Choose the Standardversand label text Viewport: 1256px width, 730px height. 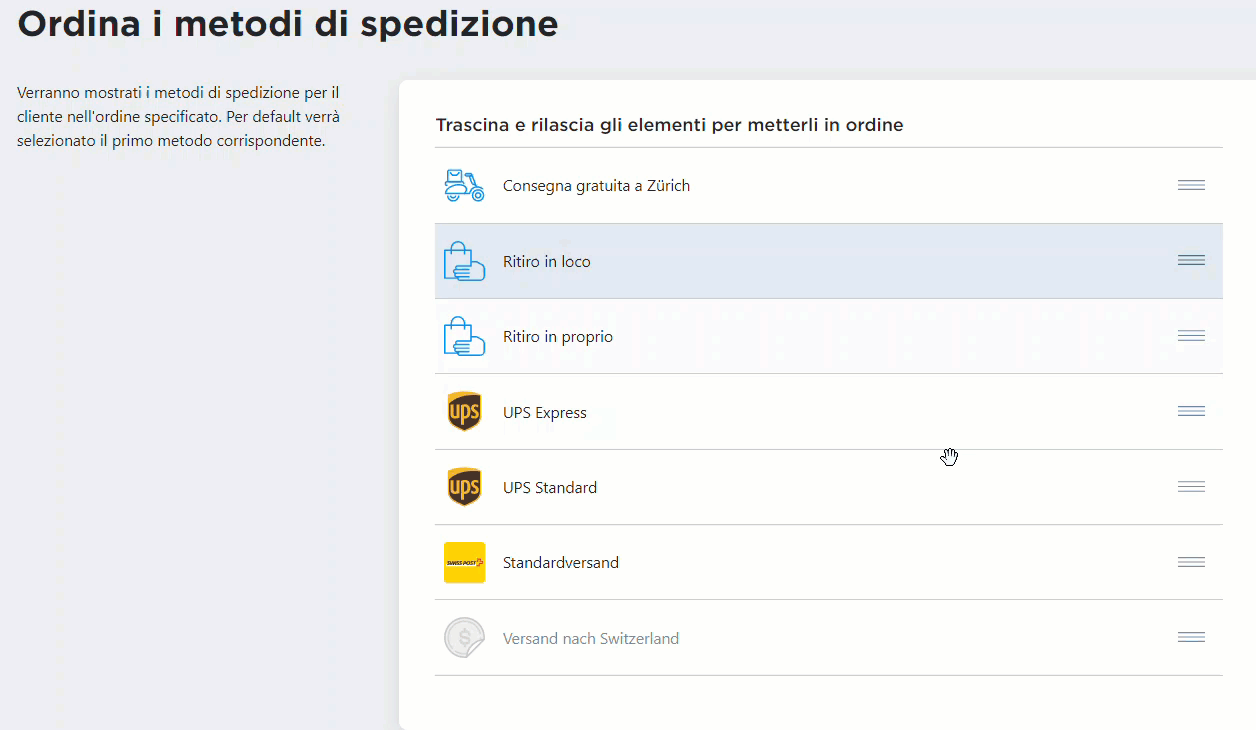click(x=561, y=563)
